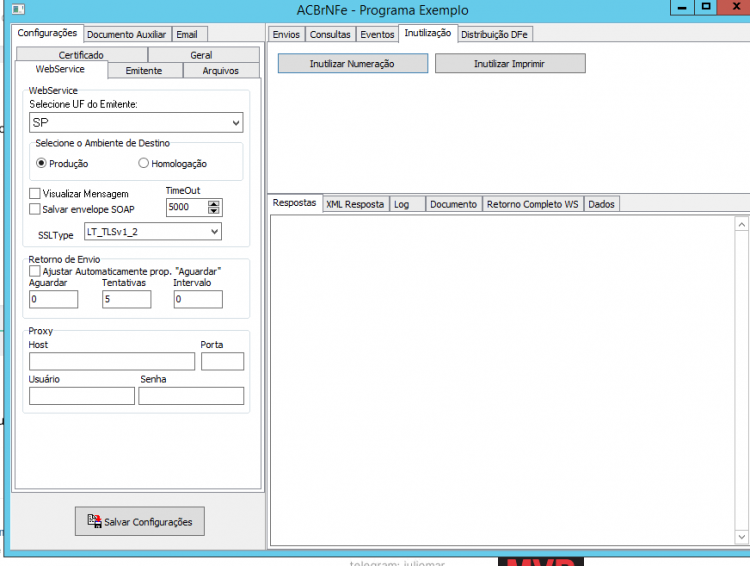Screen dimensions: 750x566
Task: Click the Proxy Usuário input field
Action: [x=82, y=396]
